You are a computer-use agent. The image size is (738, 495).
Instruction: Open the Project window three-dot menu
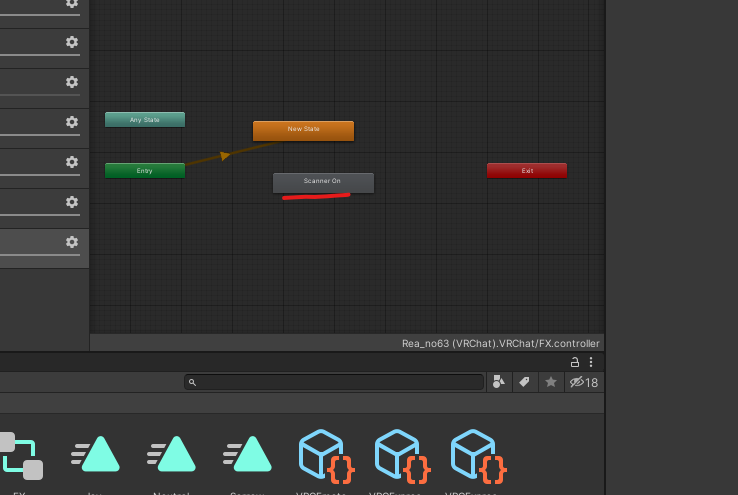591,362
